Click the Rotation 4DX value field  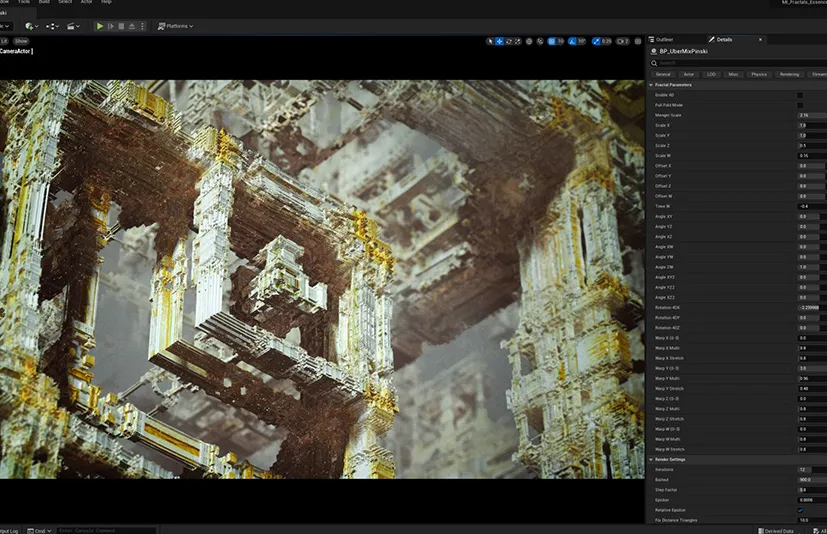pos(812,308)
